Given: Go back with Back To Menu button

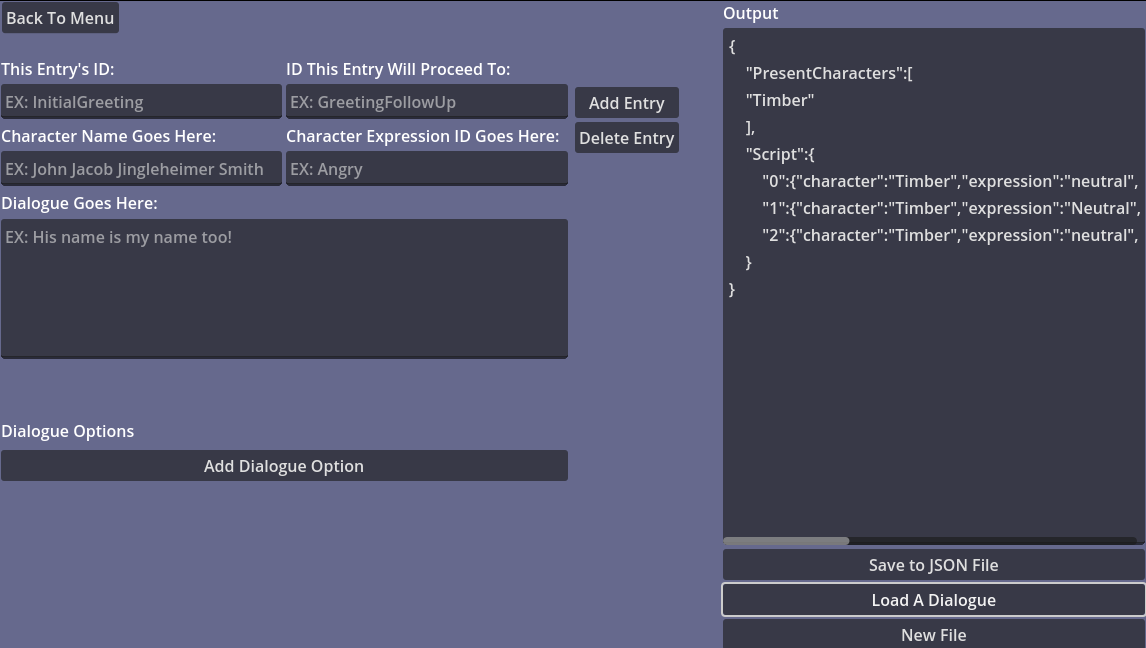Looking at the screenshot, I should [x=60, y=18].
